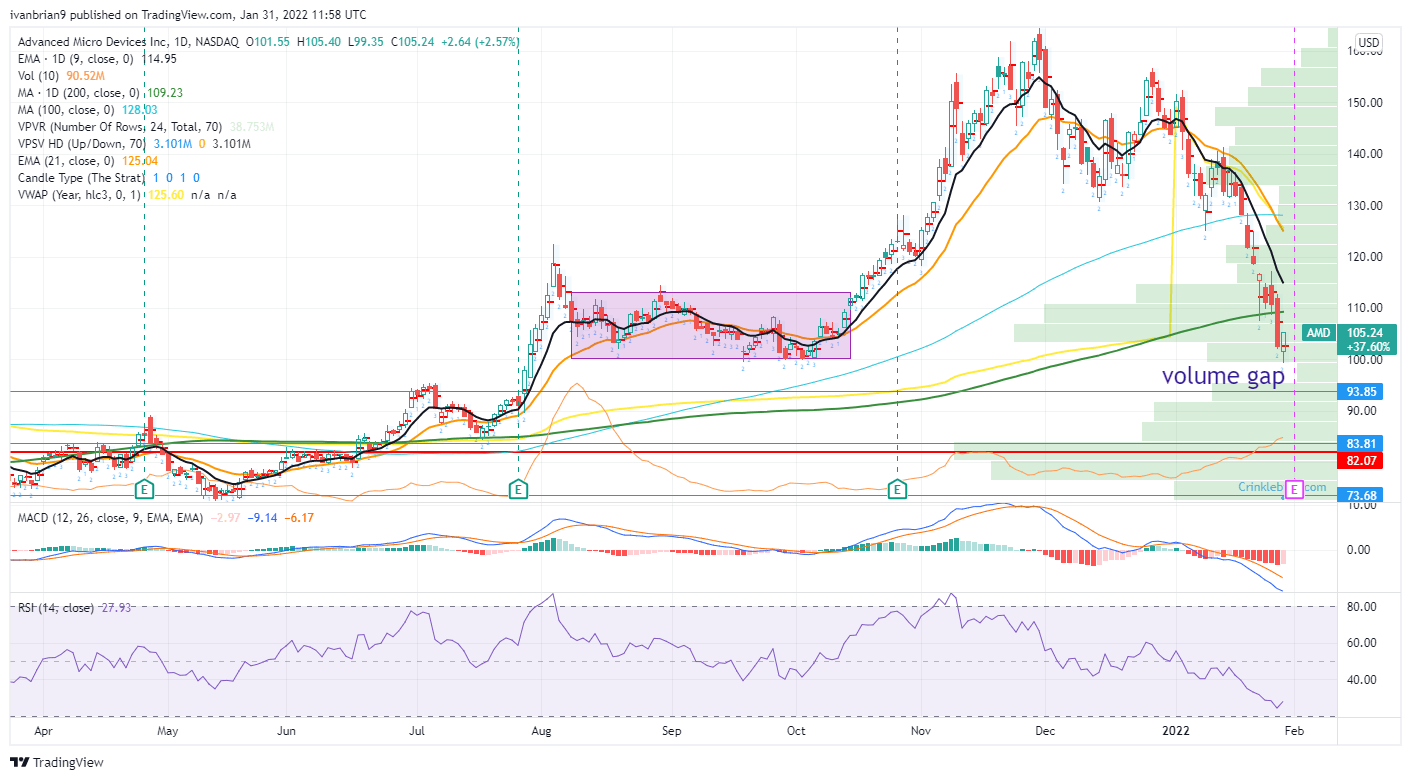Click the Sep label on time axis
This screenshot has width=1411, height=780.
(672, 732)
